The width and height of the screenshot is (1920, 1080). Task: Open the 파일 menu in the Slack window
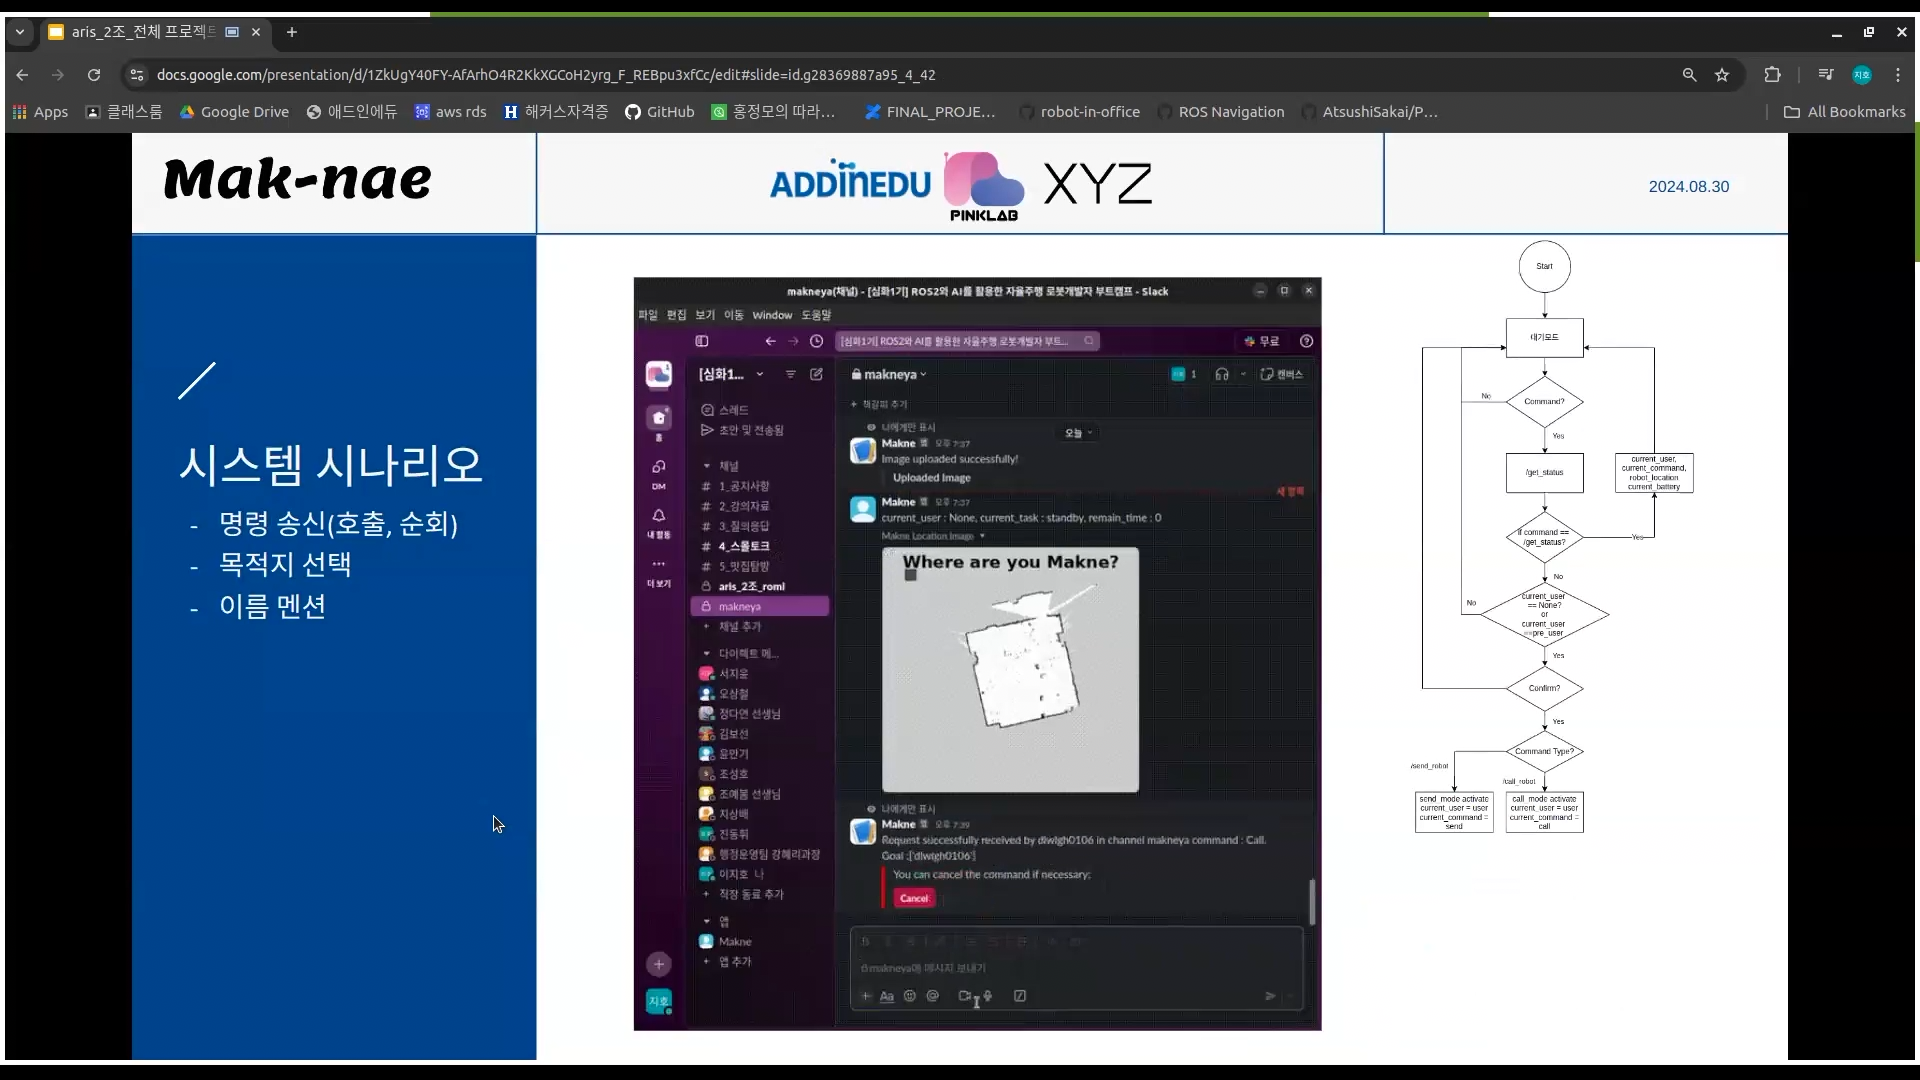coord(648,315)
